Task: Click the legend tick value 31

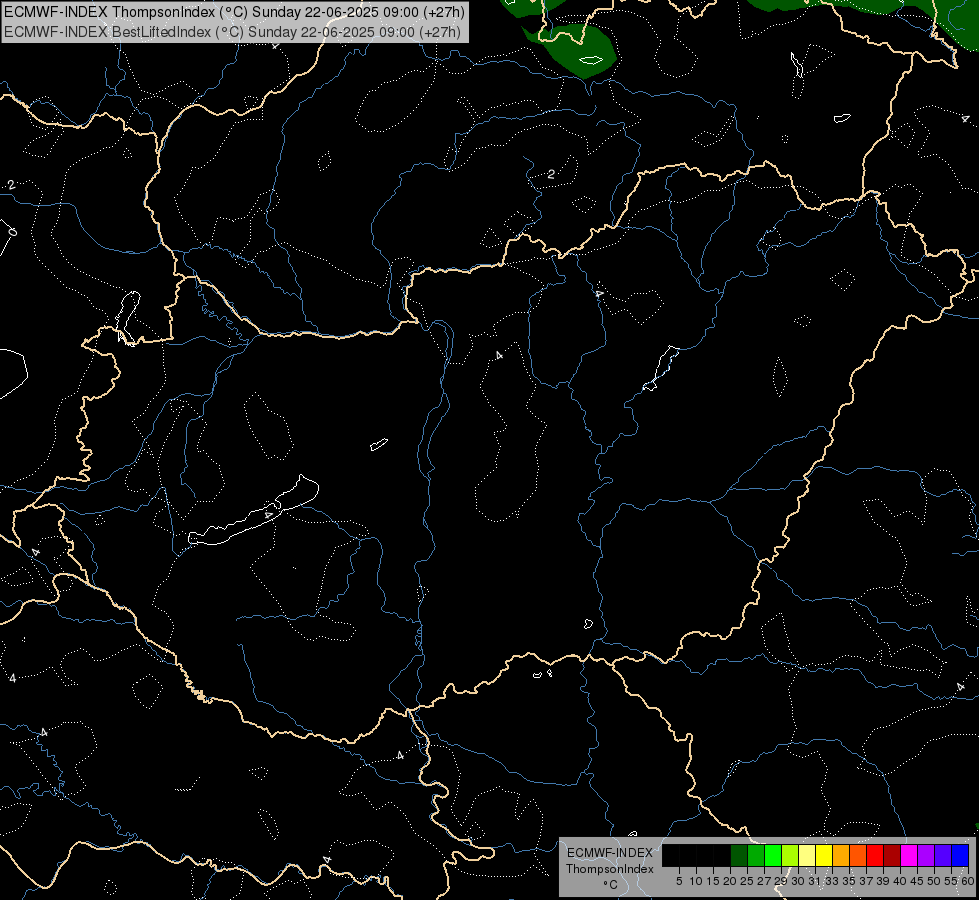Action: coord(815,881)
